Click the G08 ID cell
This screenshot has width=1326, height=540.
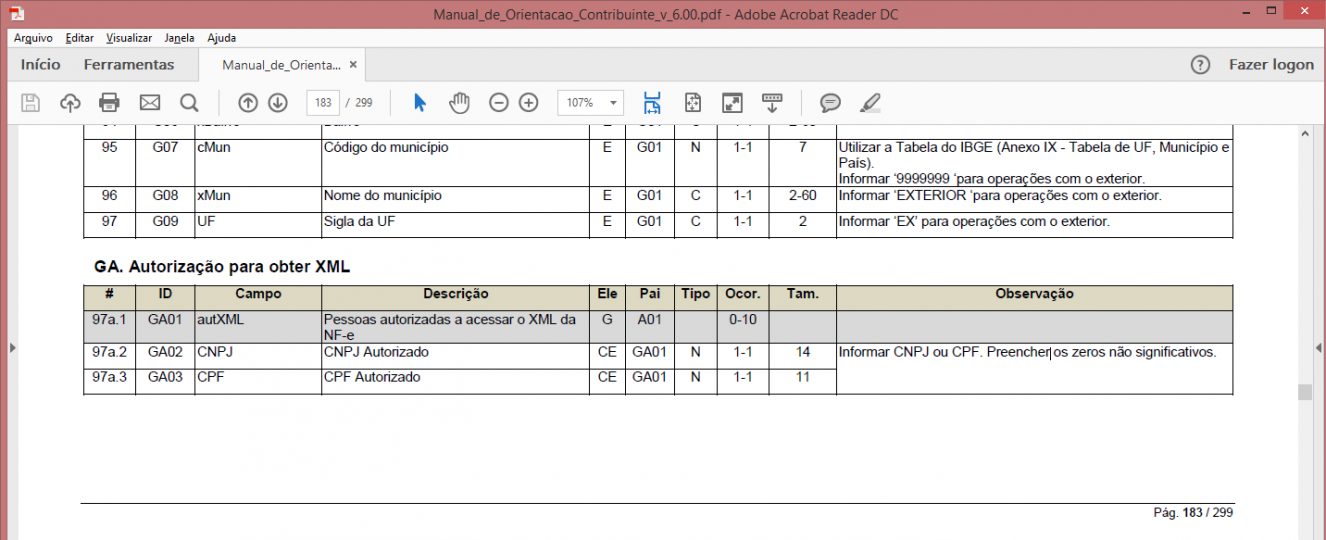(165, 199)
